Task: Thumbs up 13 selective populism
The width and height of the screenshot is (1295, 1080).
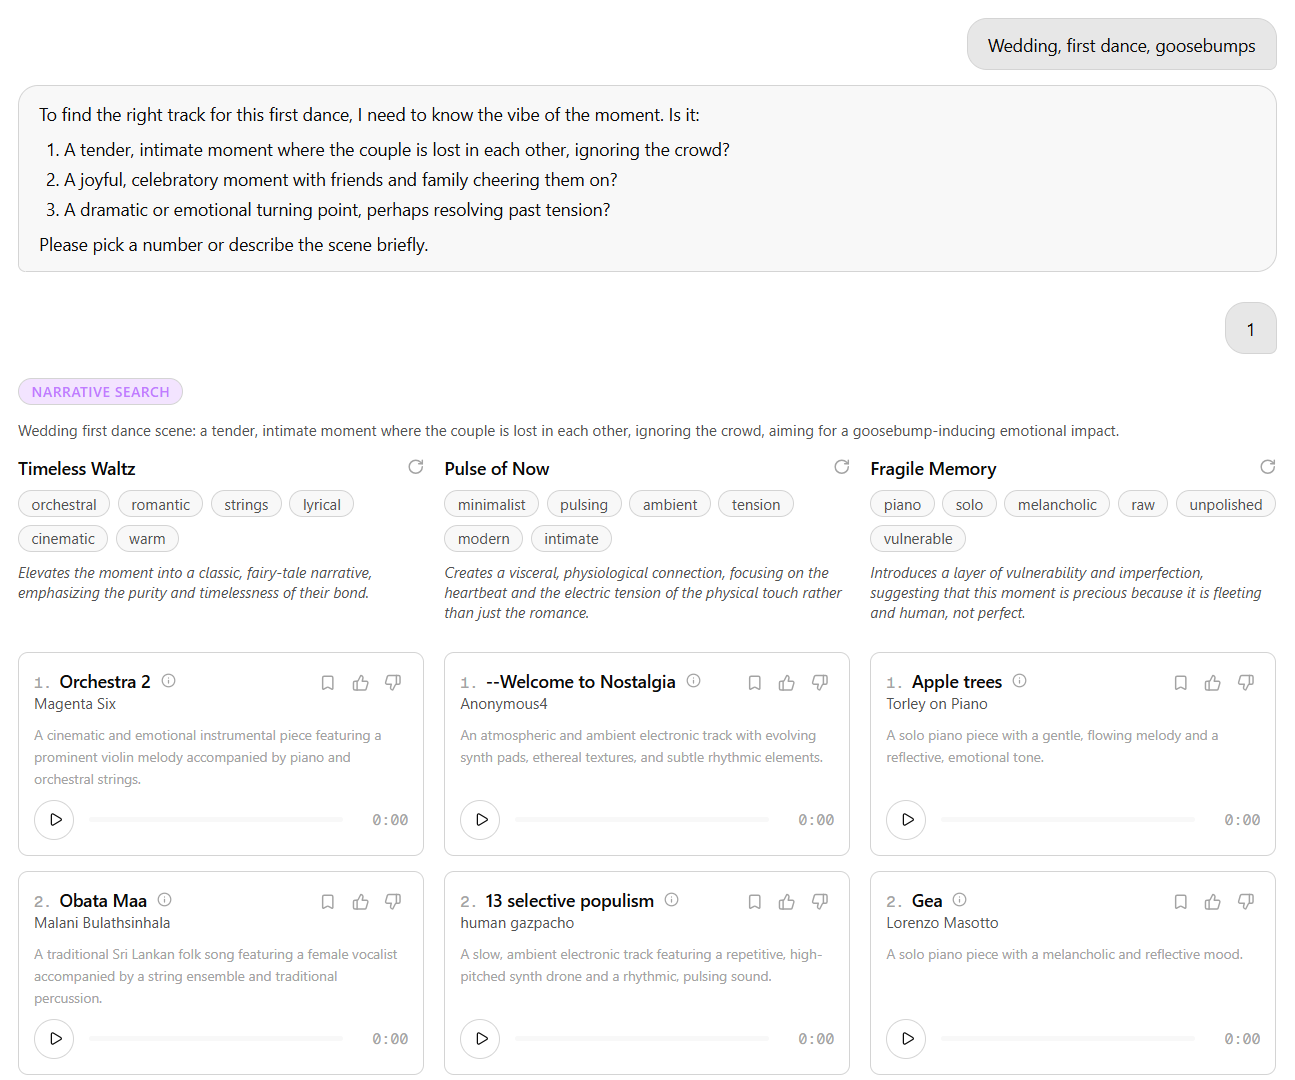Action: click(x=787, y=902)
